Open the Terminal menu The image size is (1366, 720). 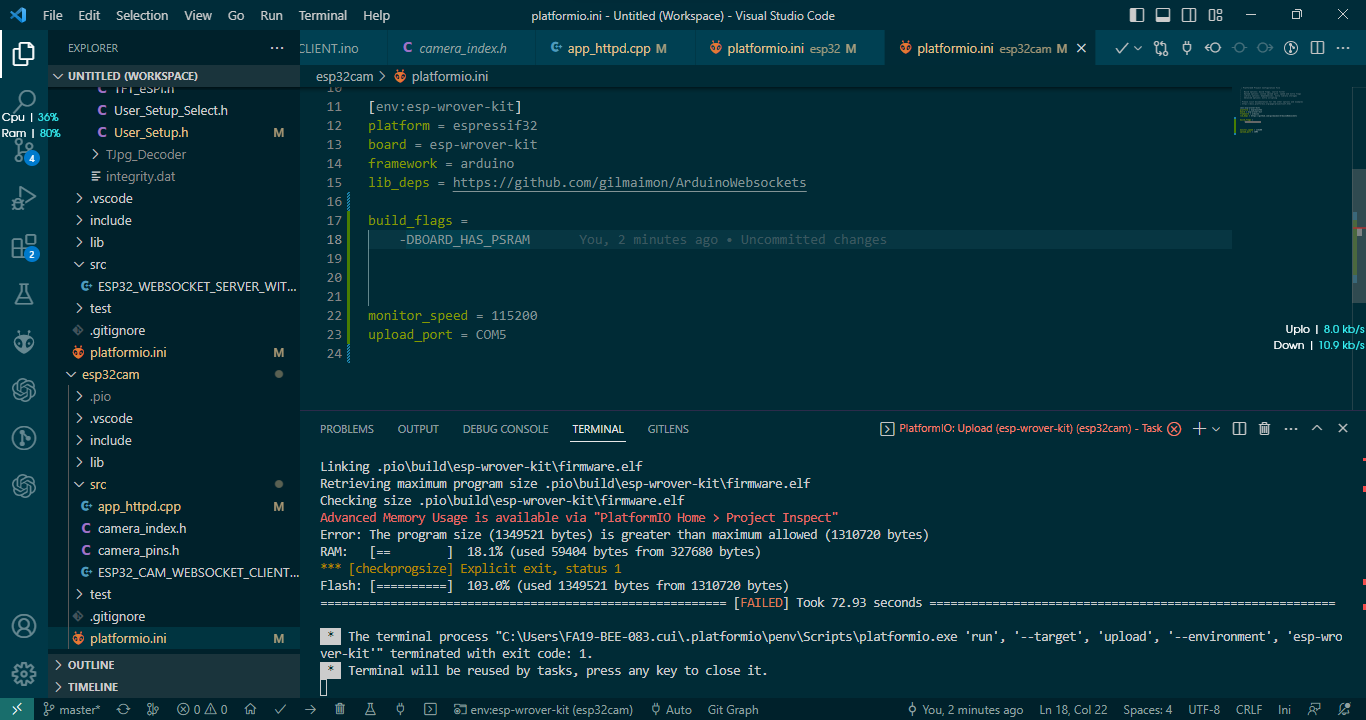(x=323, y=15)
